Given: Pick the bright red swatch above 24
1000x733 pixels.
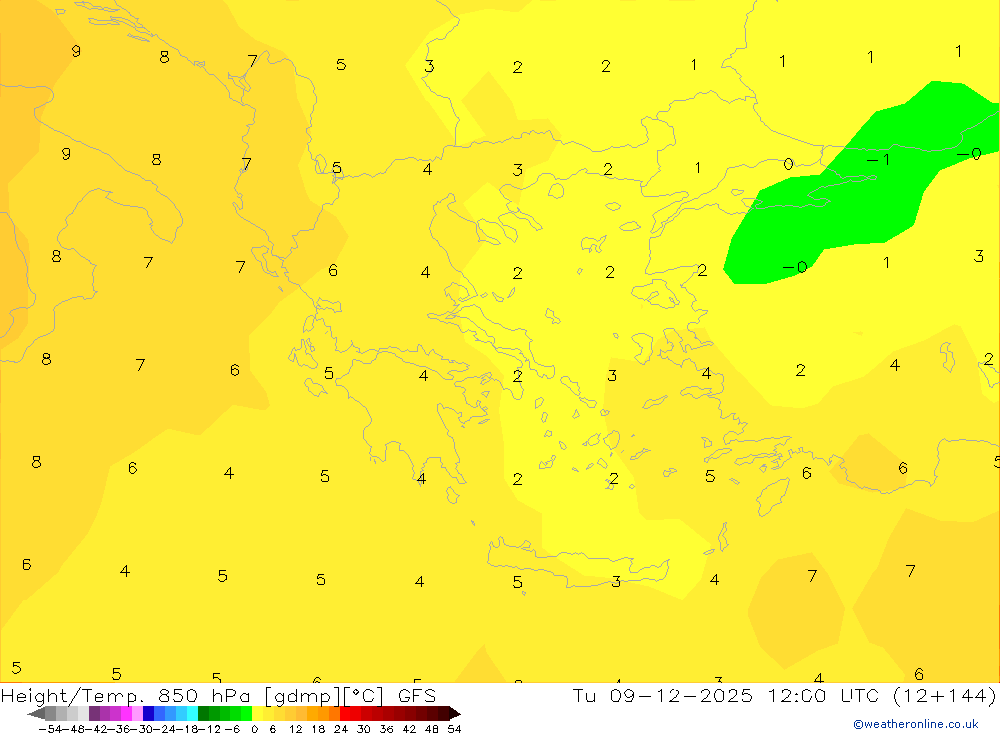Looking at the screenshot, I should coord(345,714).
